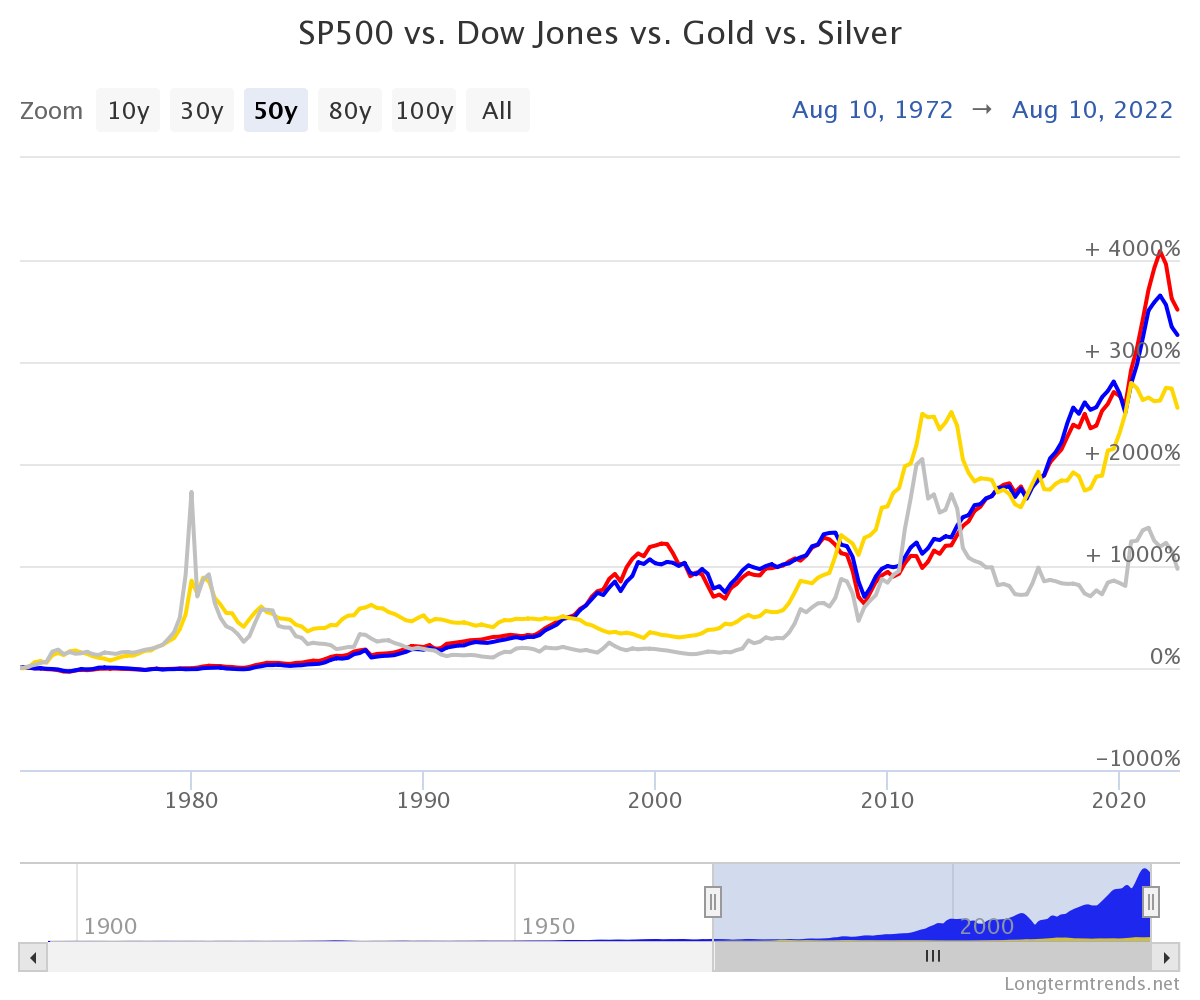Click the red line peak near 2022

[1159, 252]
